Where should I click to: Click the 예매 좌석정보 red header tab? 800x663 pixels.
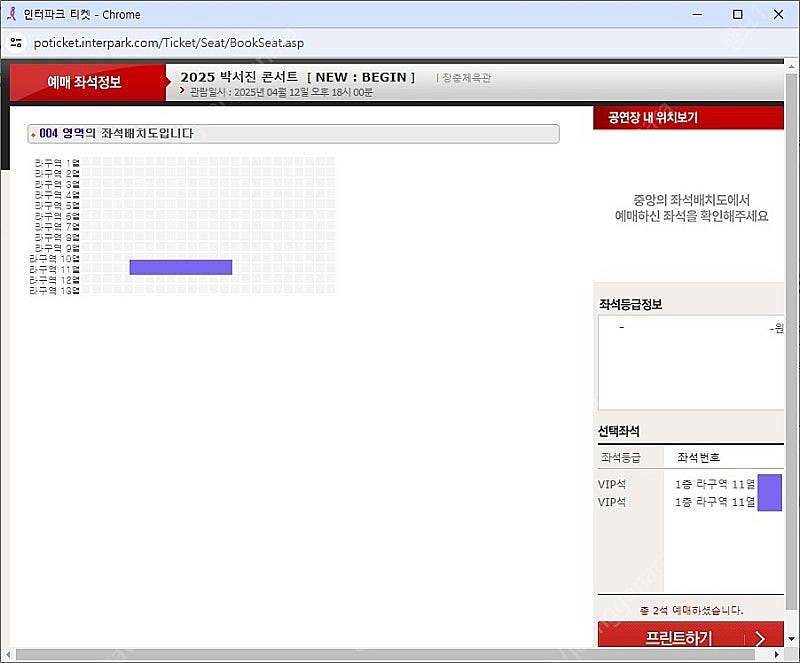[87, 82]
